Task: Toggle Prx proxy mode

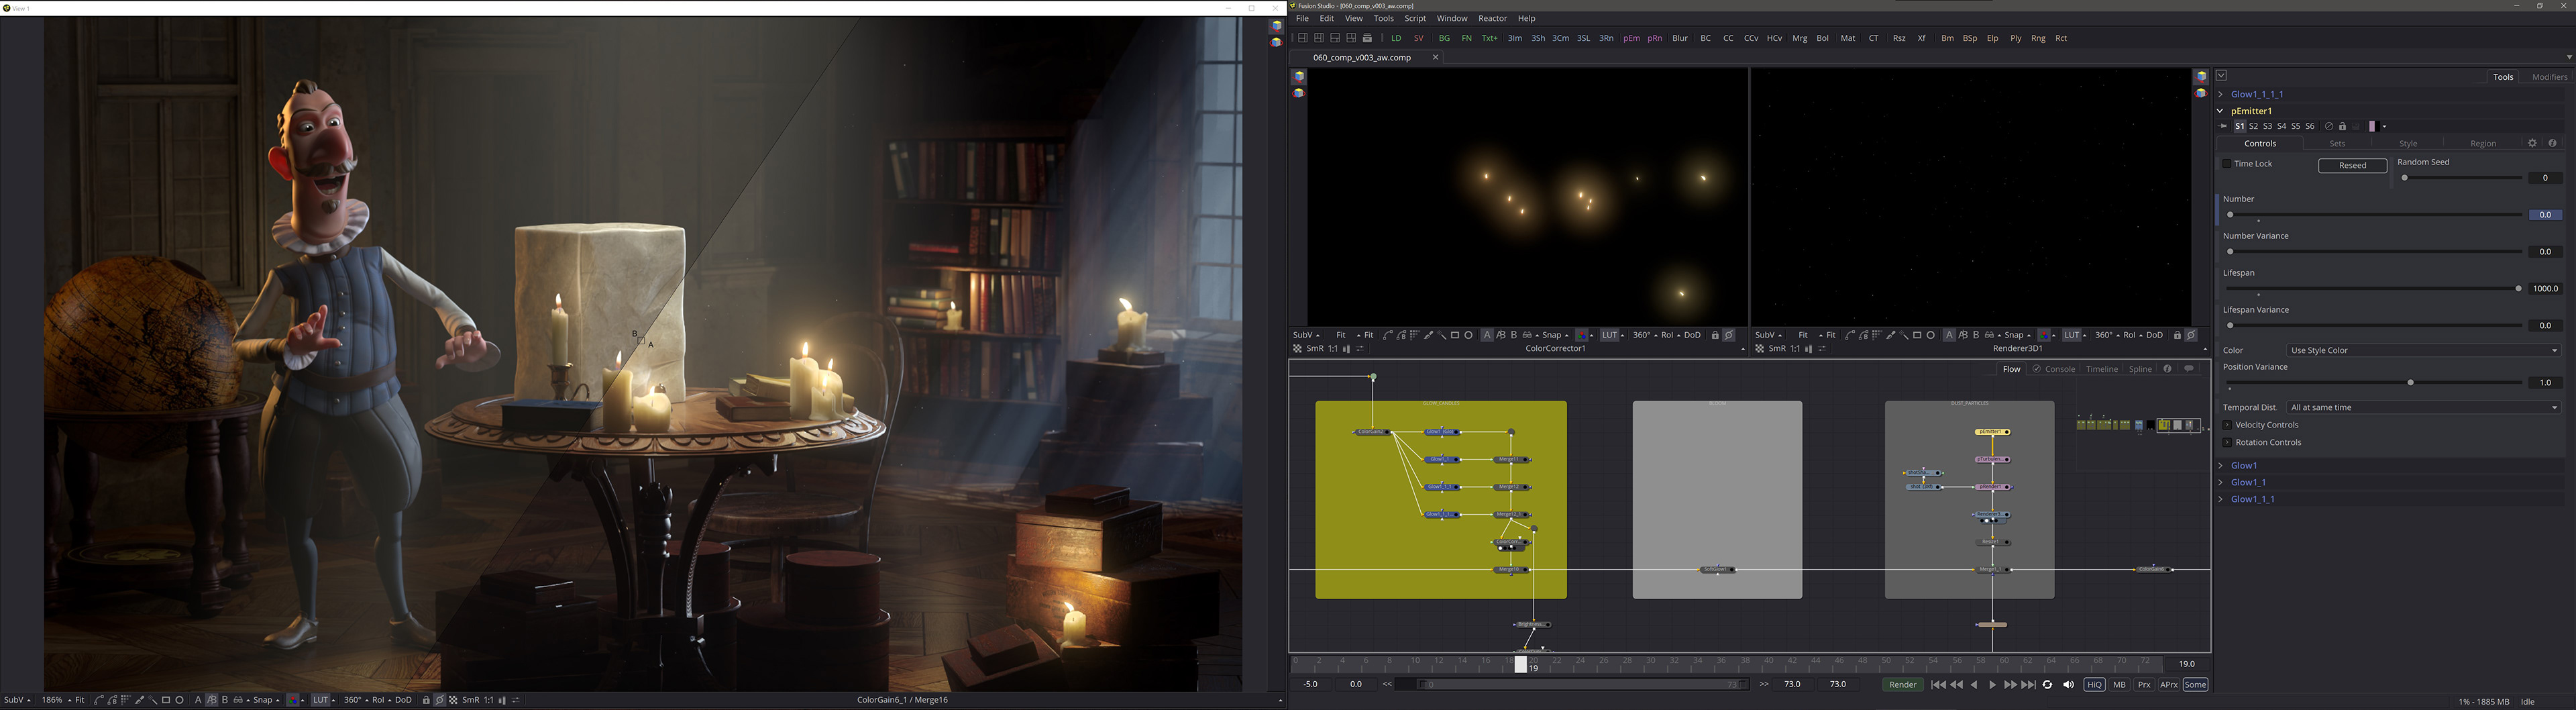Action: tap(2144, 685)
